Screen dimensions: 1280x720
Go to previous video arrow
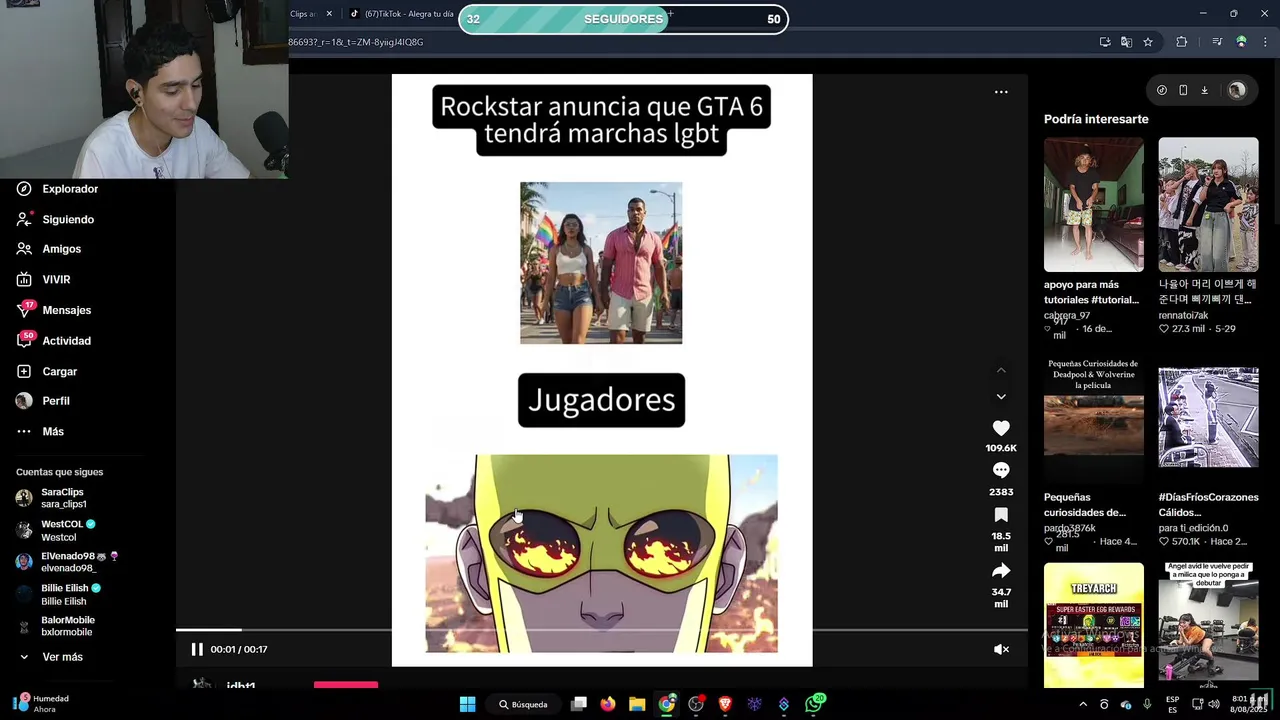(x=1001, y=370)
